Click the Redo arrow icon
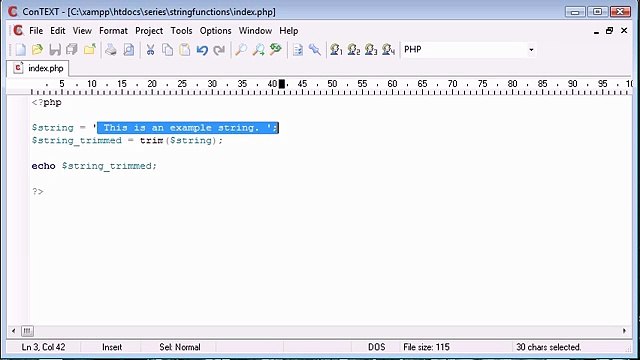This screenshot has width=640, height=360. pos(219,50)
